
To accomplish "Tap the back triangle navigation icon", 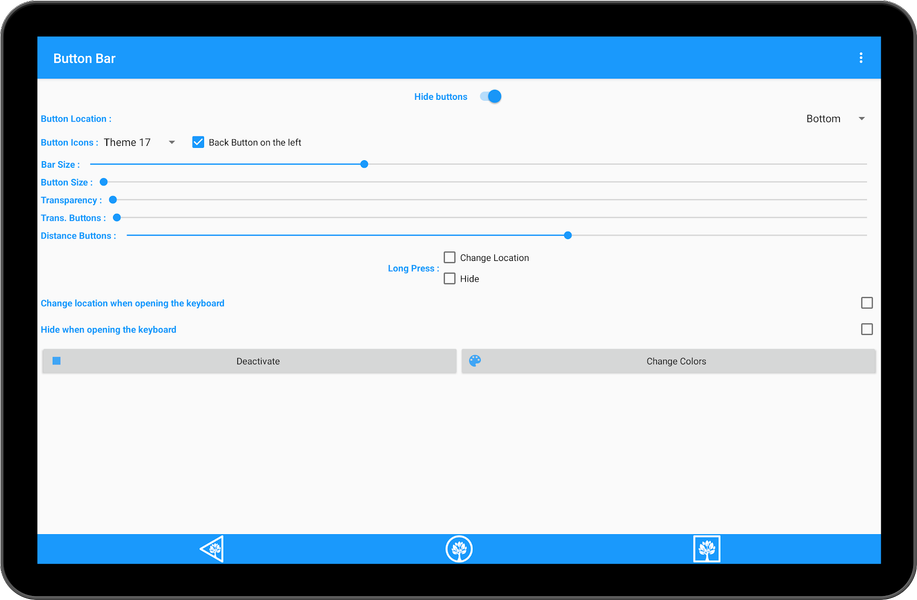I will coord(212,549).
